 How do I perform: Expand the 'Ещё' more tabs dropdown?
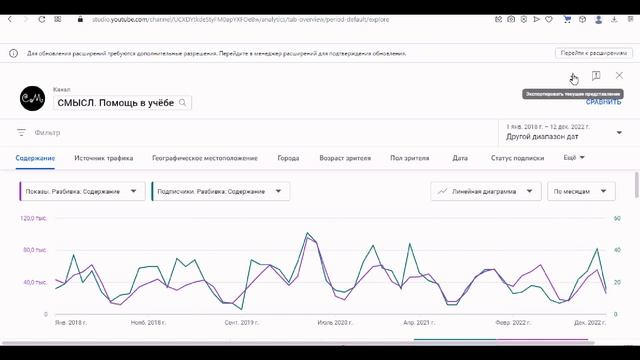574,158
